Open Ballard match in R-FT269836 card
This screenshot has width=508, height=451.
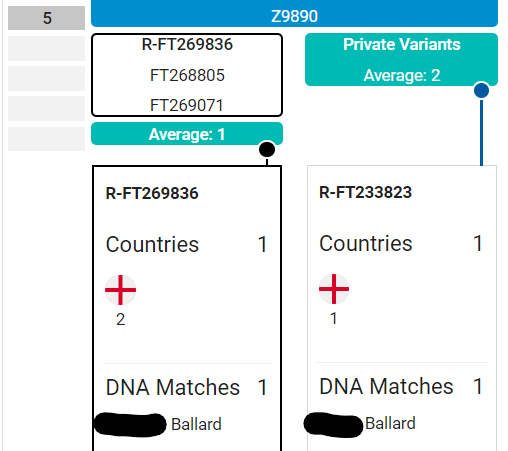click(x=196, y=424)
